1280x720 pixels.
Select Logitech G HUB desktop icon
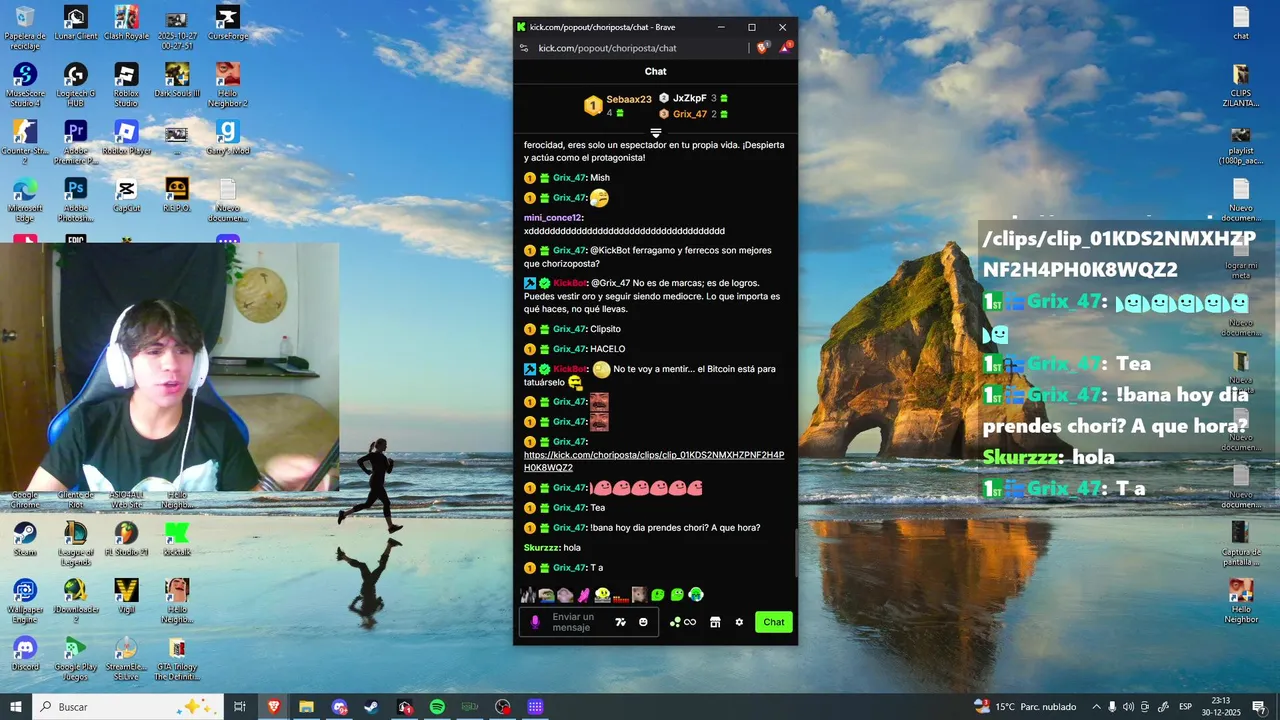75,84
